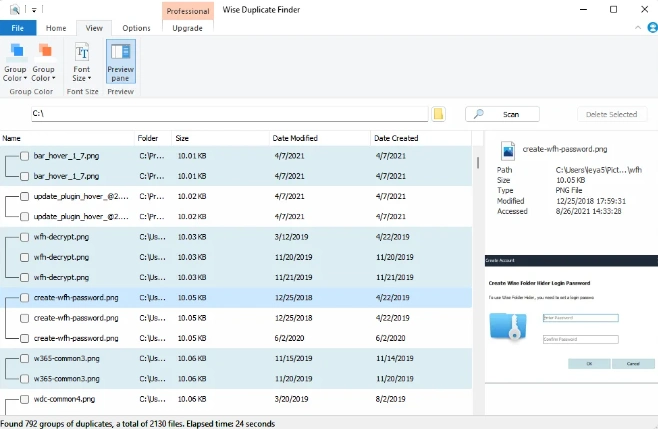Viewport: 658px width, 429px height.
Task: Switch to the Home tab
Action: coord(56,28)
